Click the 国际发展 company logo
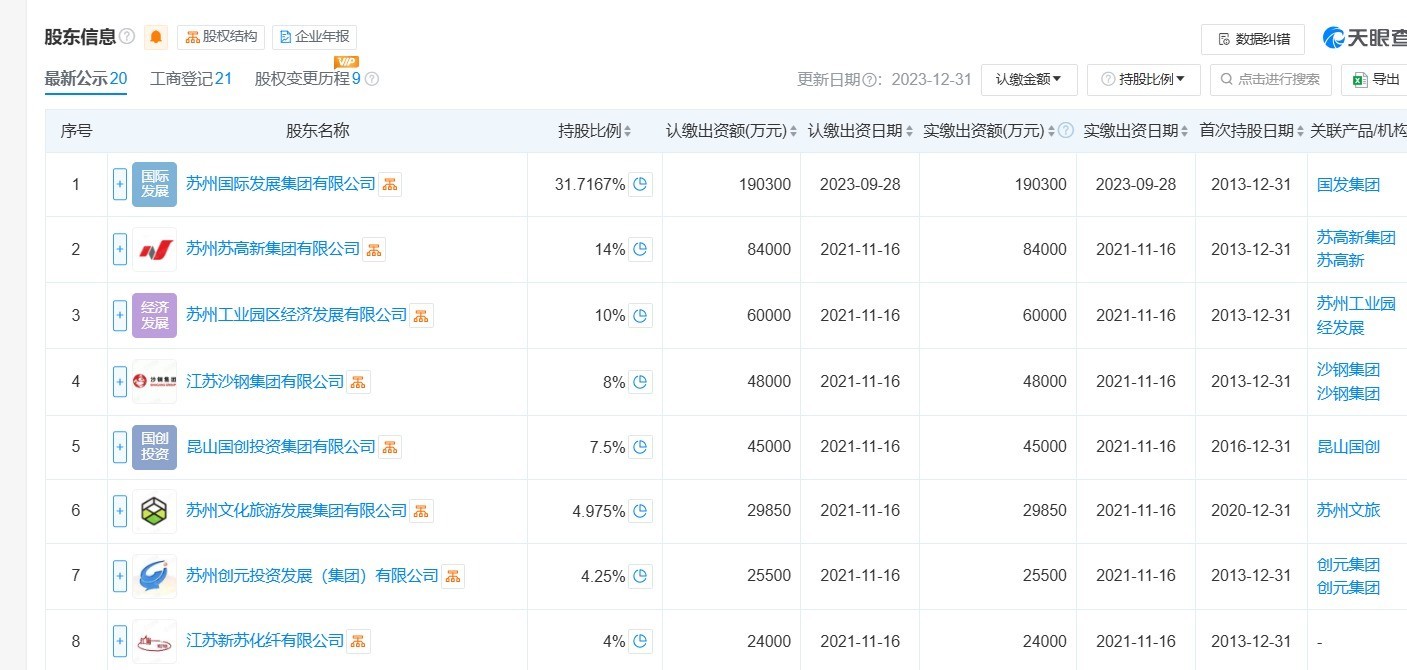This screenshot has width=1407, height=670. (154, 184)
